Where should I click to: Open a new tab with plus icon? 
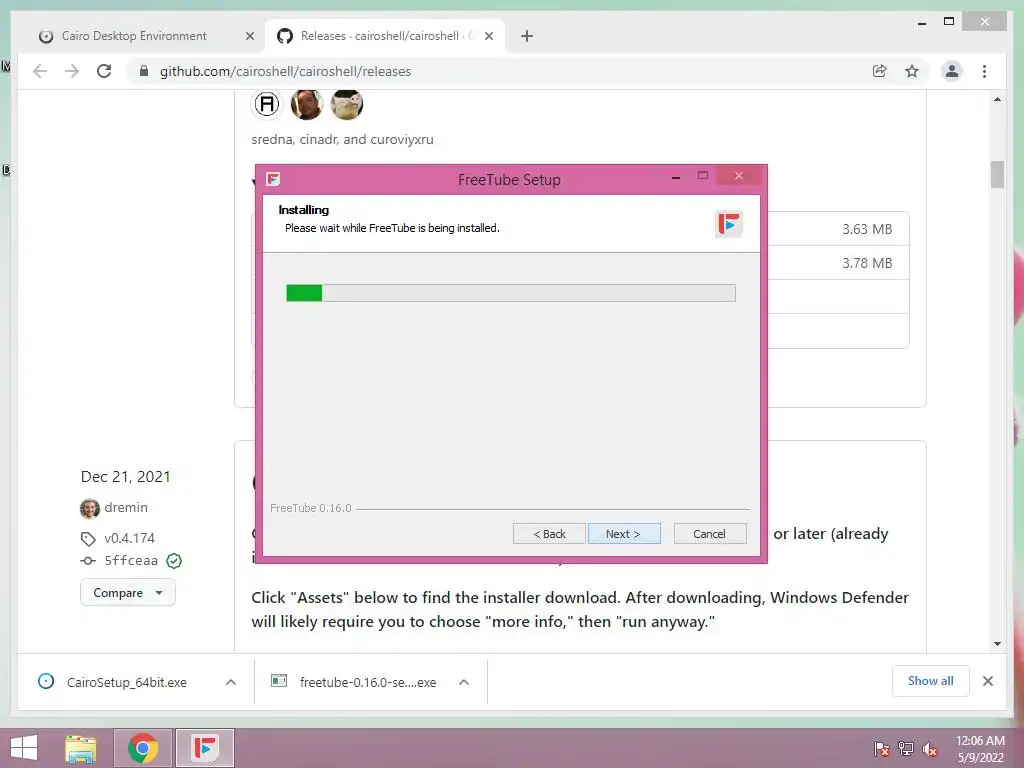(x=527, y=36)
